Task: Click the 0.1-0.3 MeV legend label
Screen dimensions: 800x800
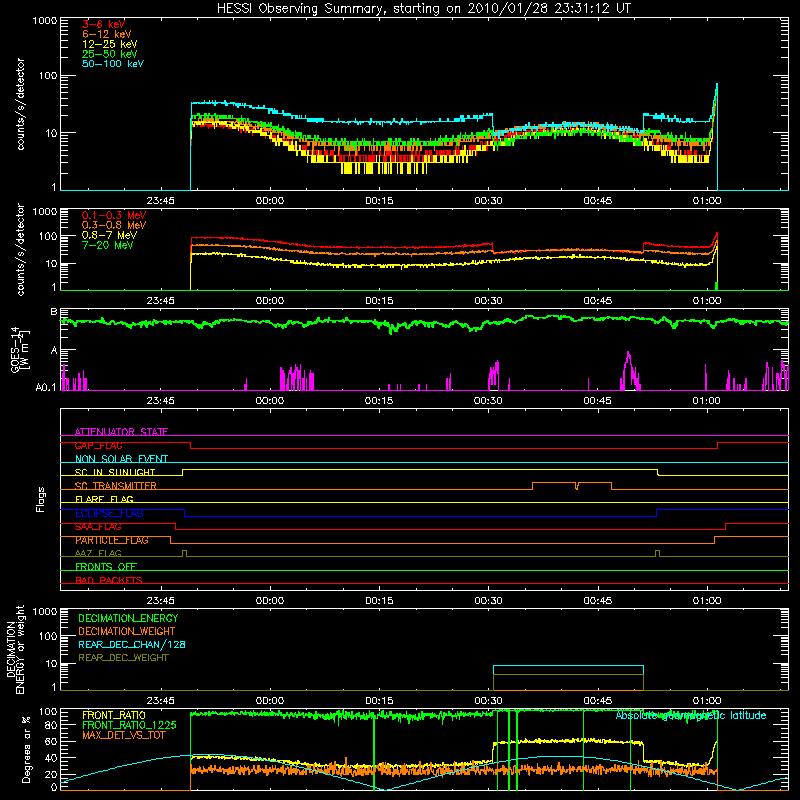Action: coord(114,215)
